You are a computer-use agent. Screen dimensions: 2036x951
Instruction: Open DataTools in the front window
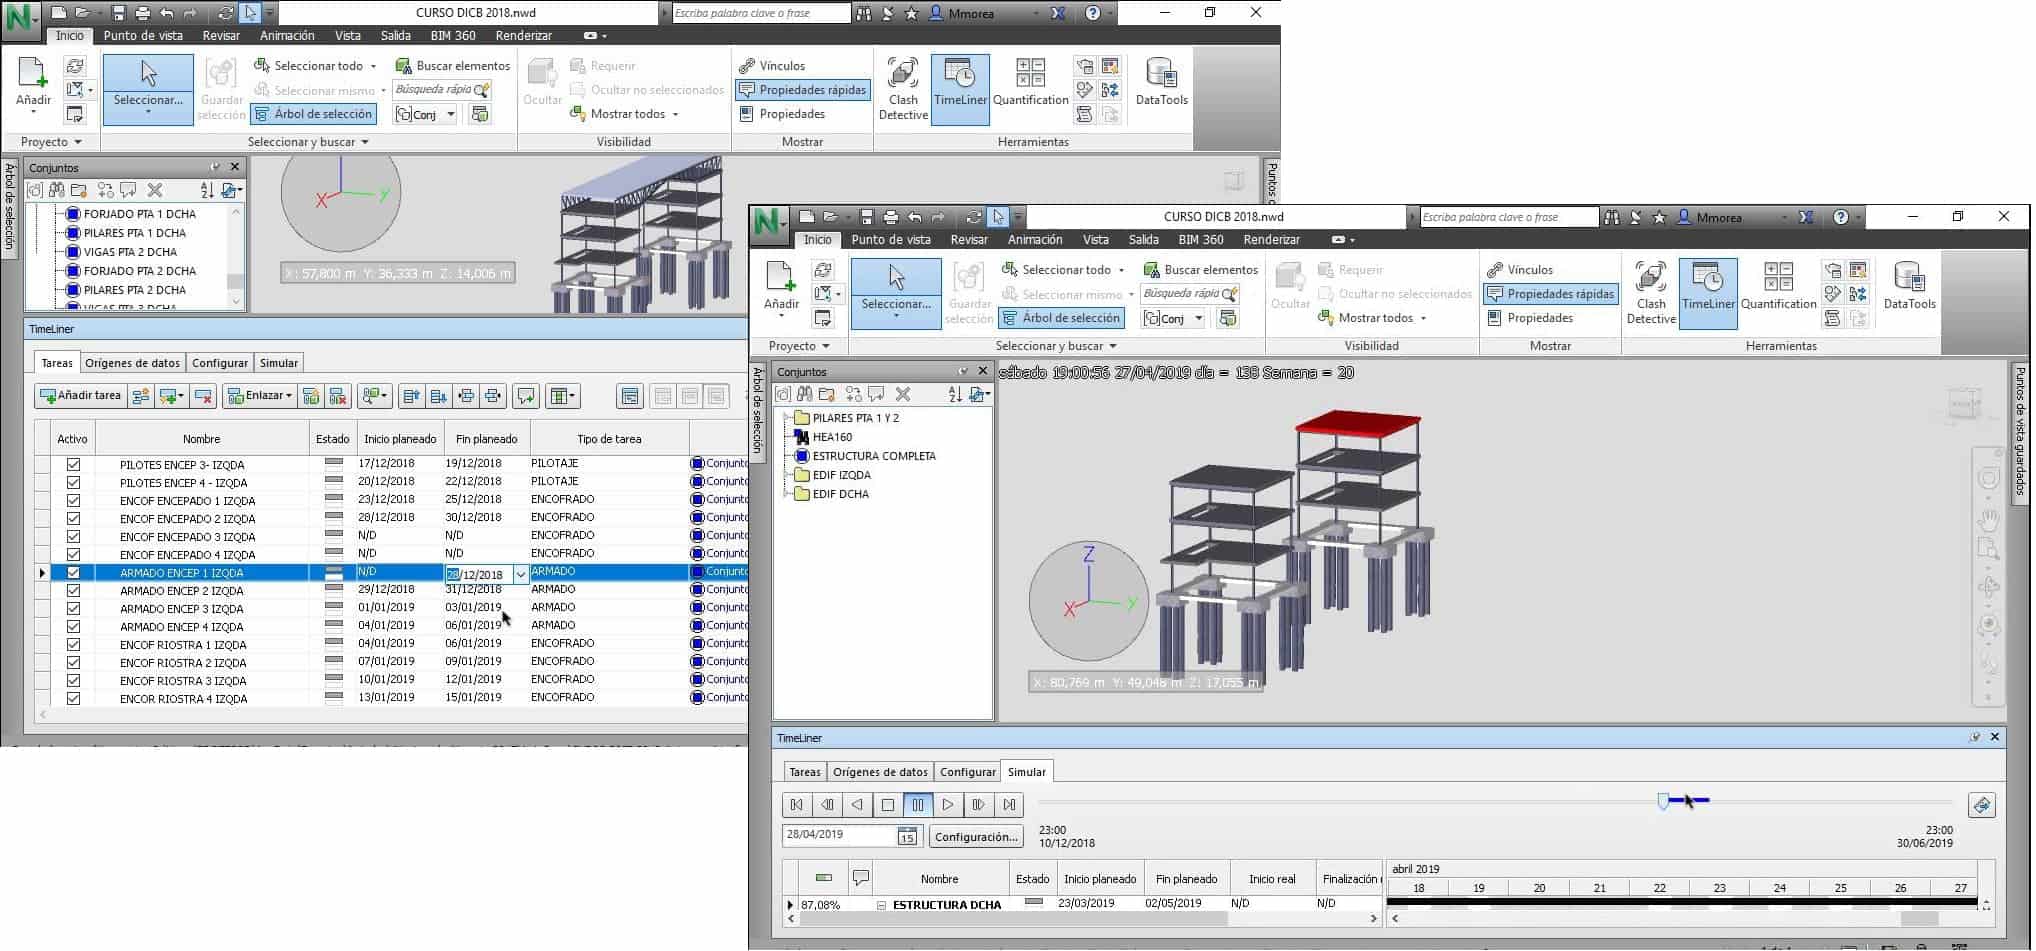tap(1909, 285)
